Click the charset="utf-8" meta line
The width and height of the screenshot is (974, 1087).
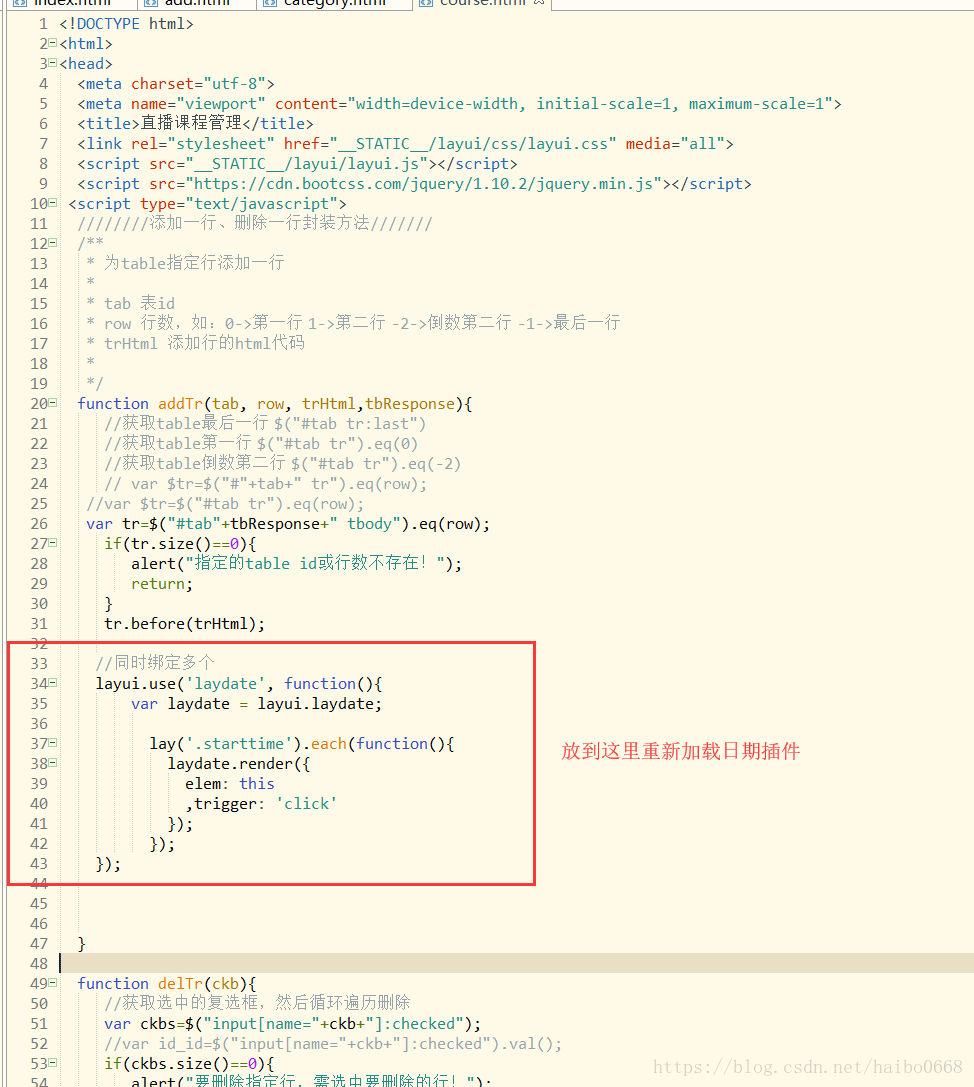176,84
